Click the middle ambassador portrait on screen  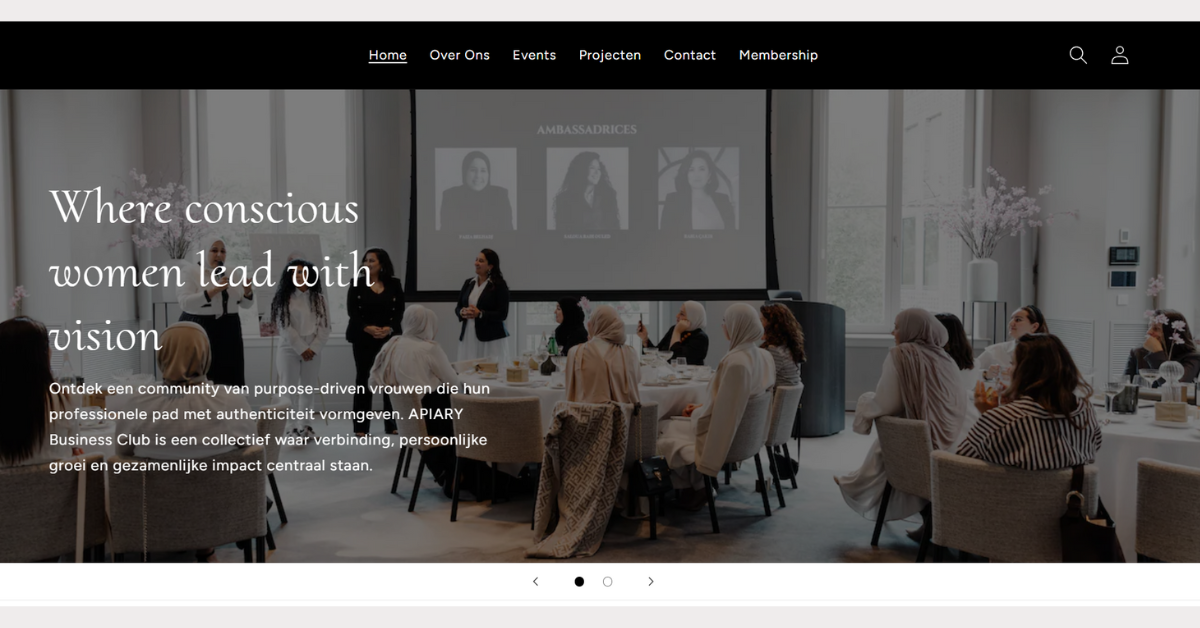(587, 189)
